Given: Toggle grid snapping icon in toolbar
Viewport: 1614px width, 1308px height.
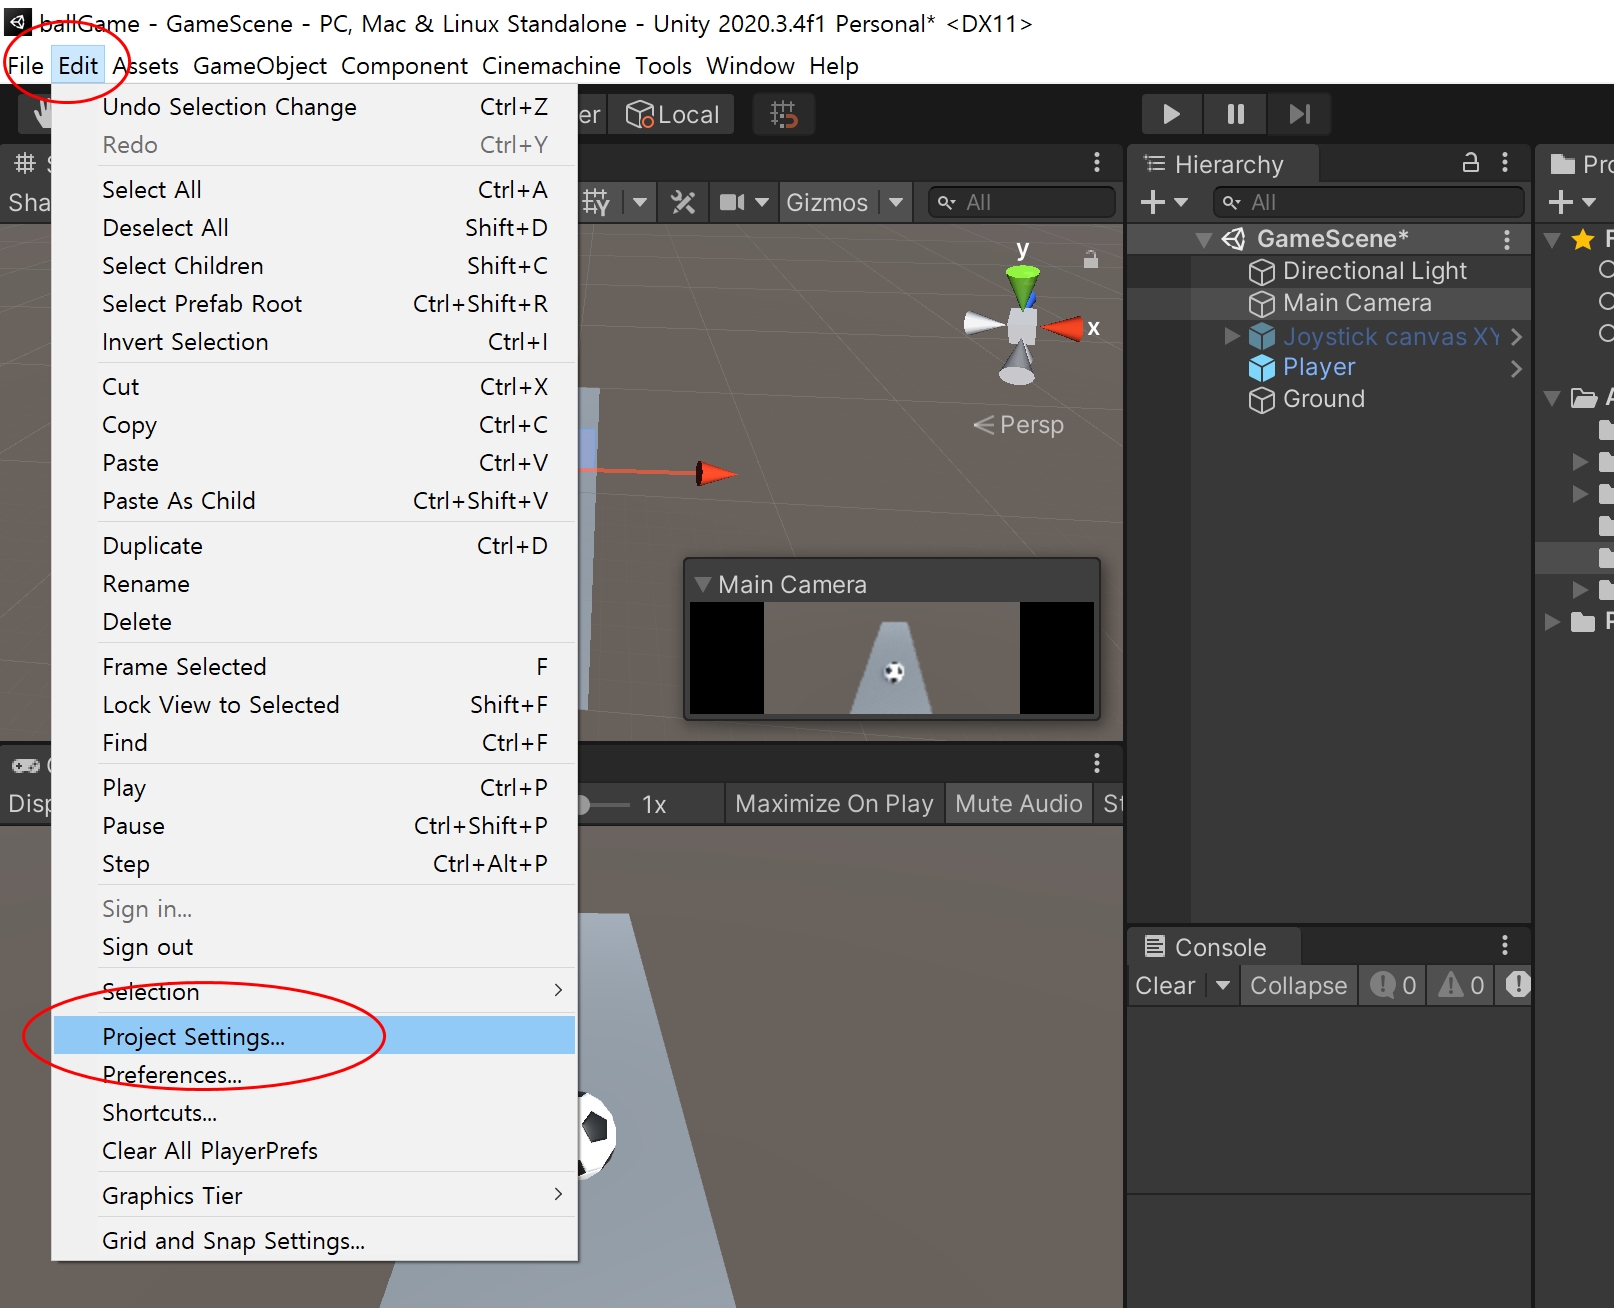Looking at the screenshot, I should tap(784, 115).
